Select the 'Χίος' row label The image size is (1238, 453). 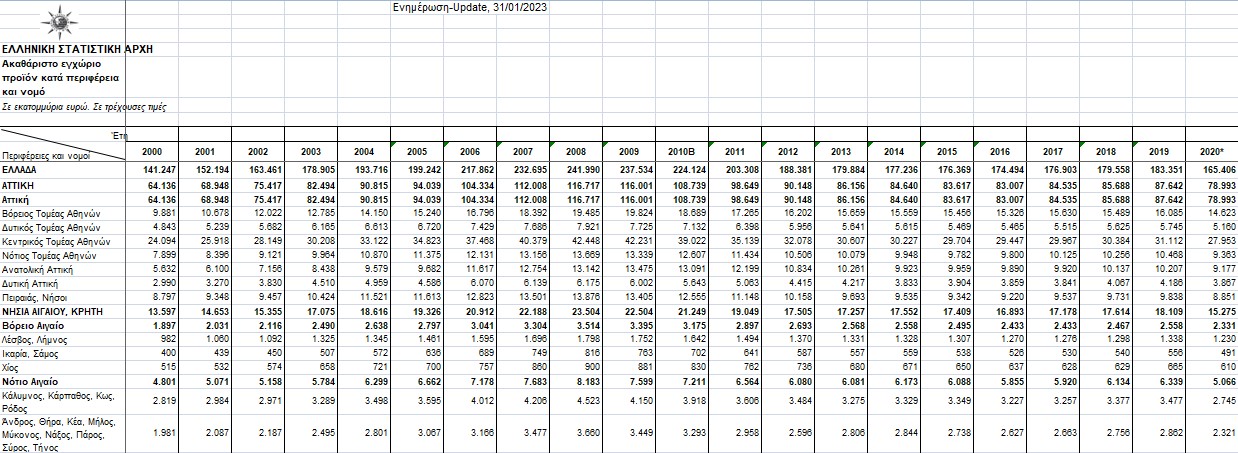tap(11, 368)
